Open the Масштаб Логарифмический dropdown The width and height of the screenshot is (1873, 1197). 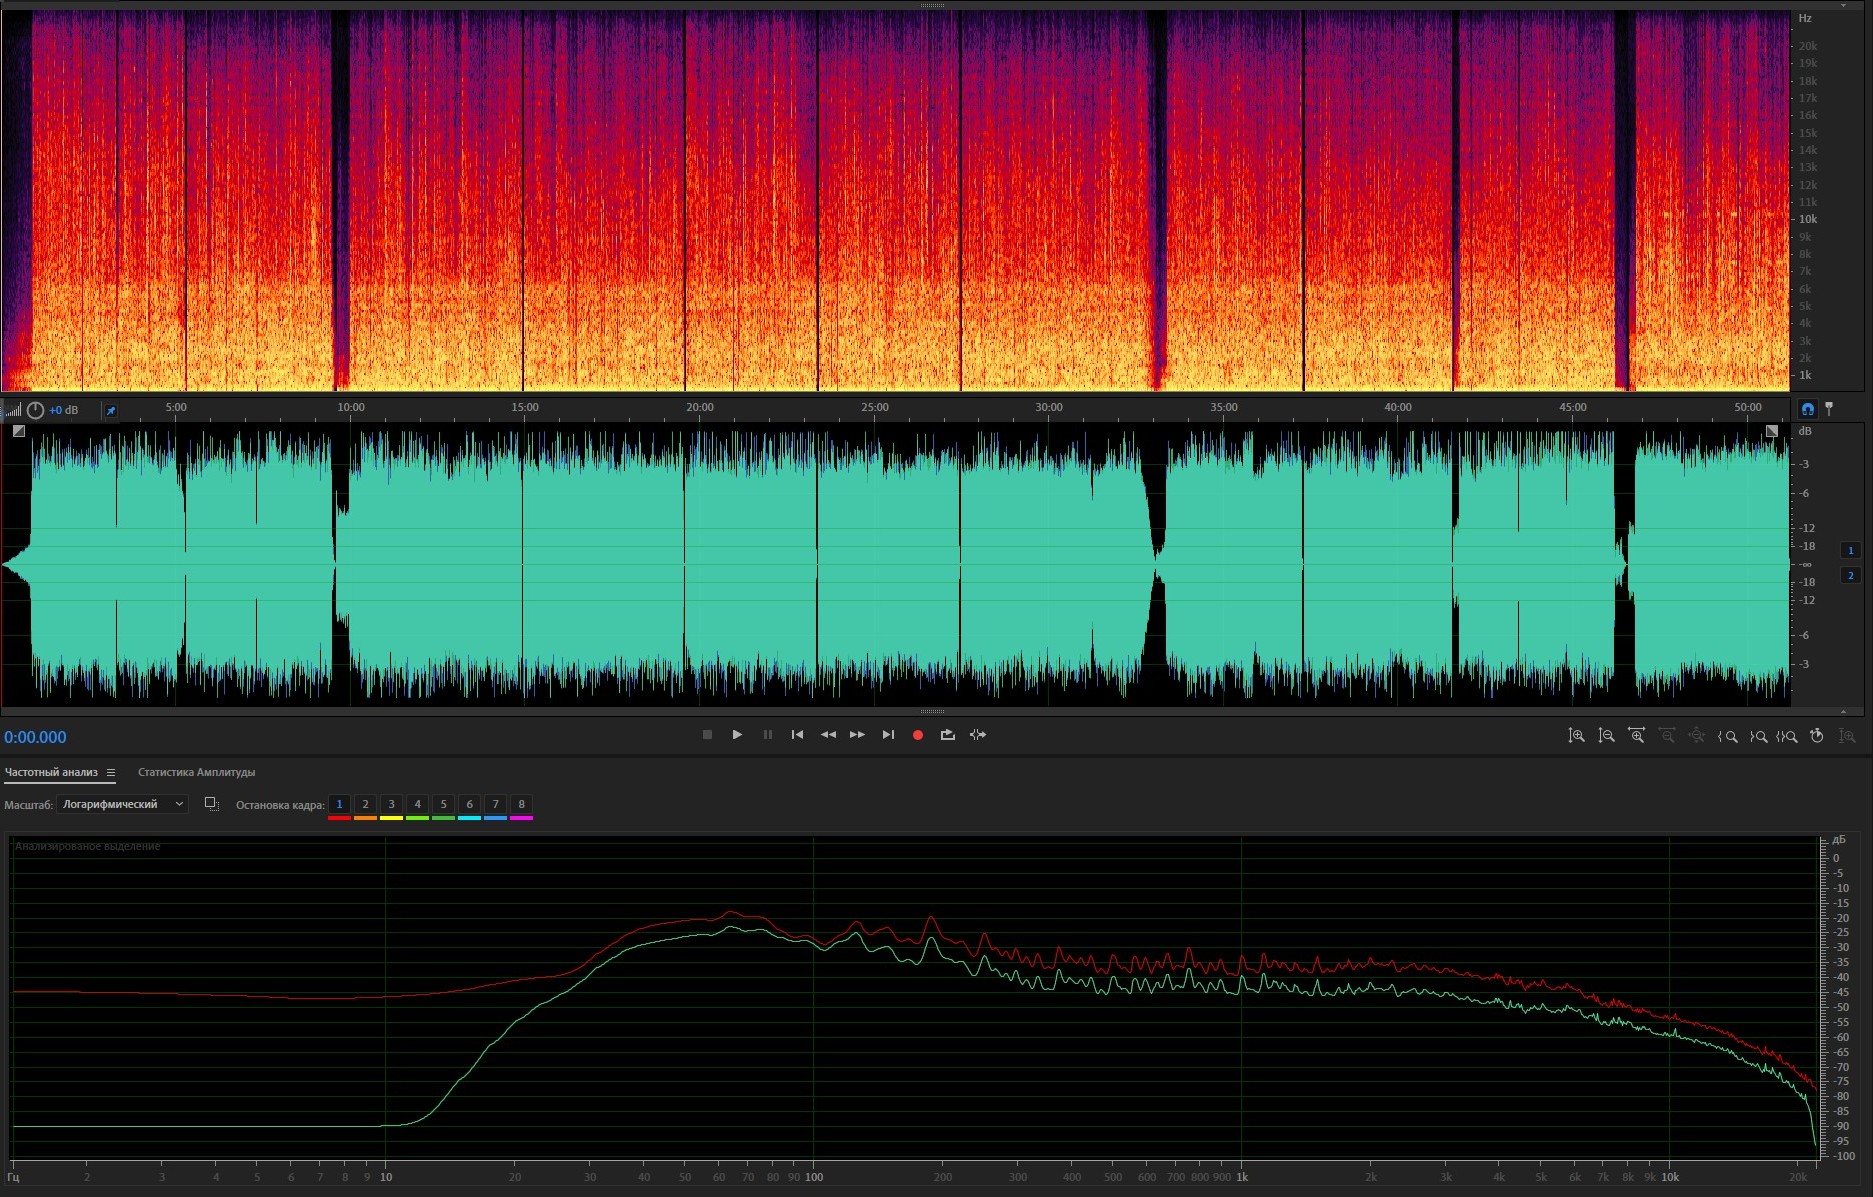(x=122, y=804)
